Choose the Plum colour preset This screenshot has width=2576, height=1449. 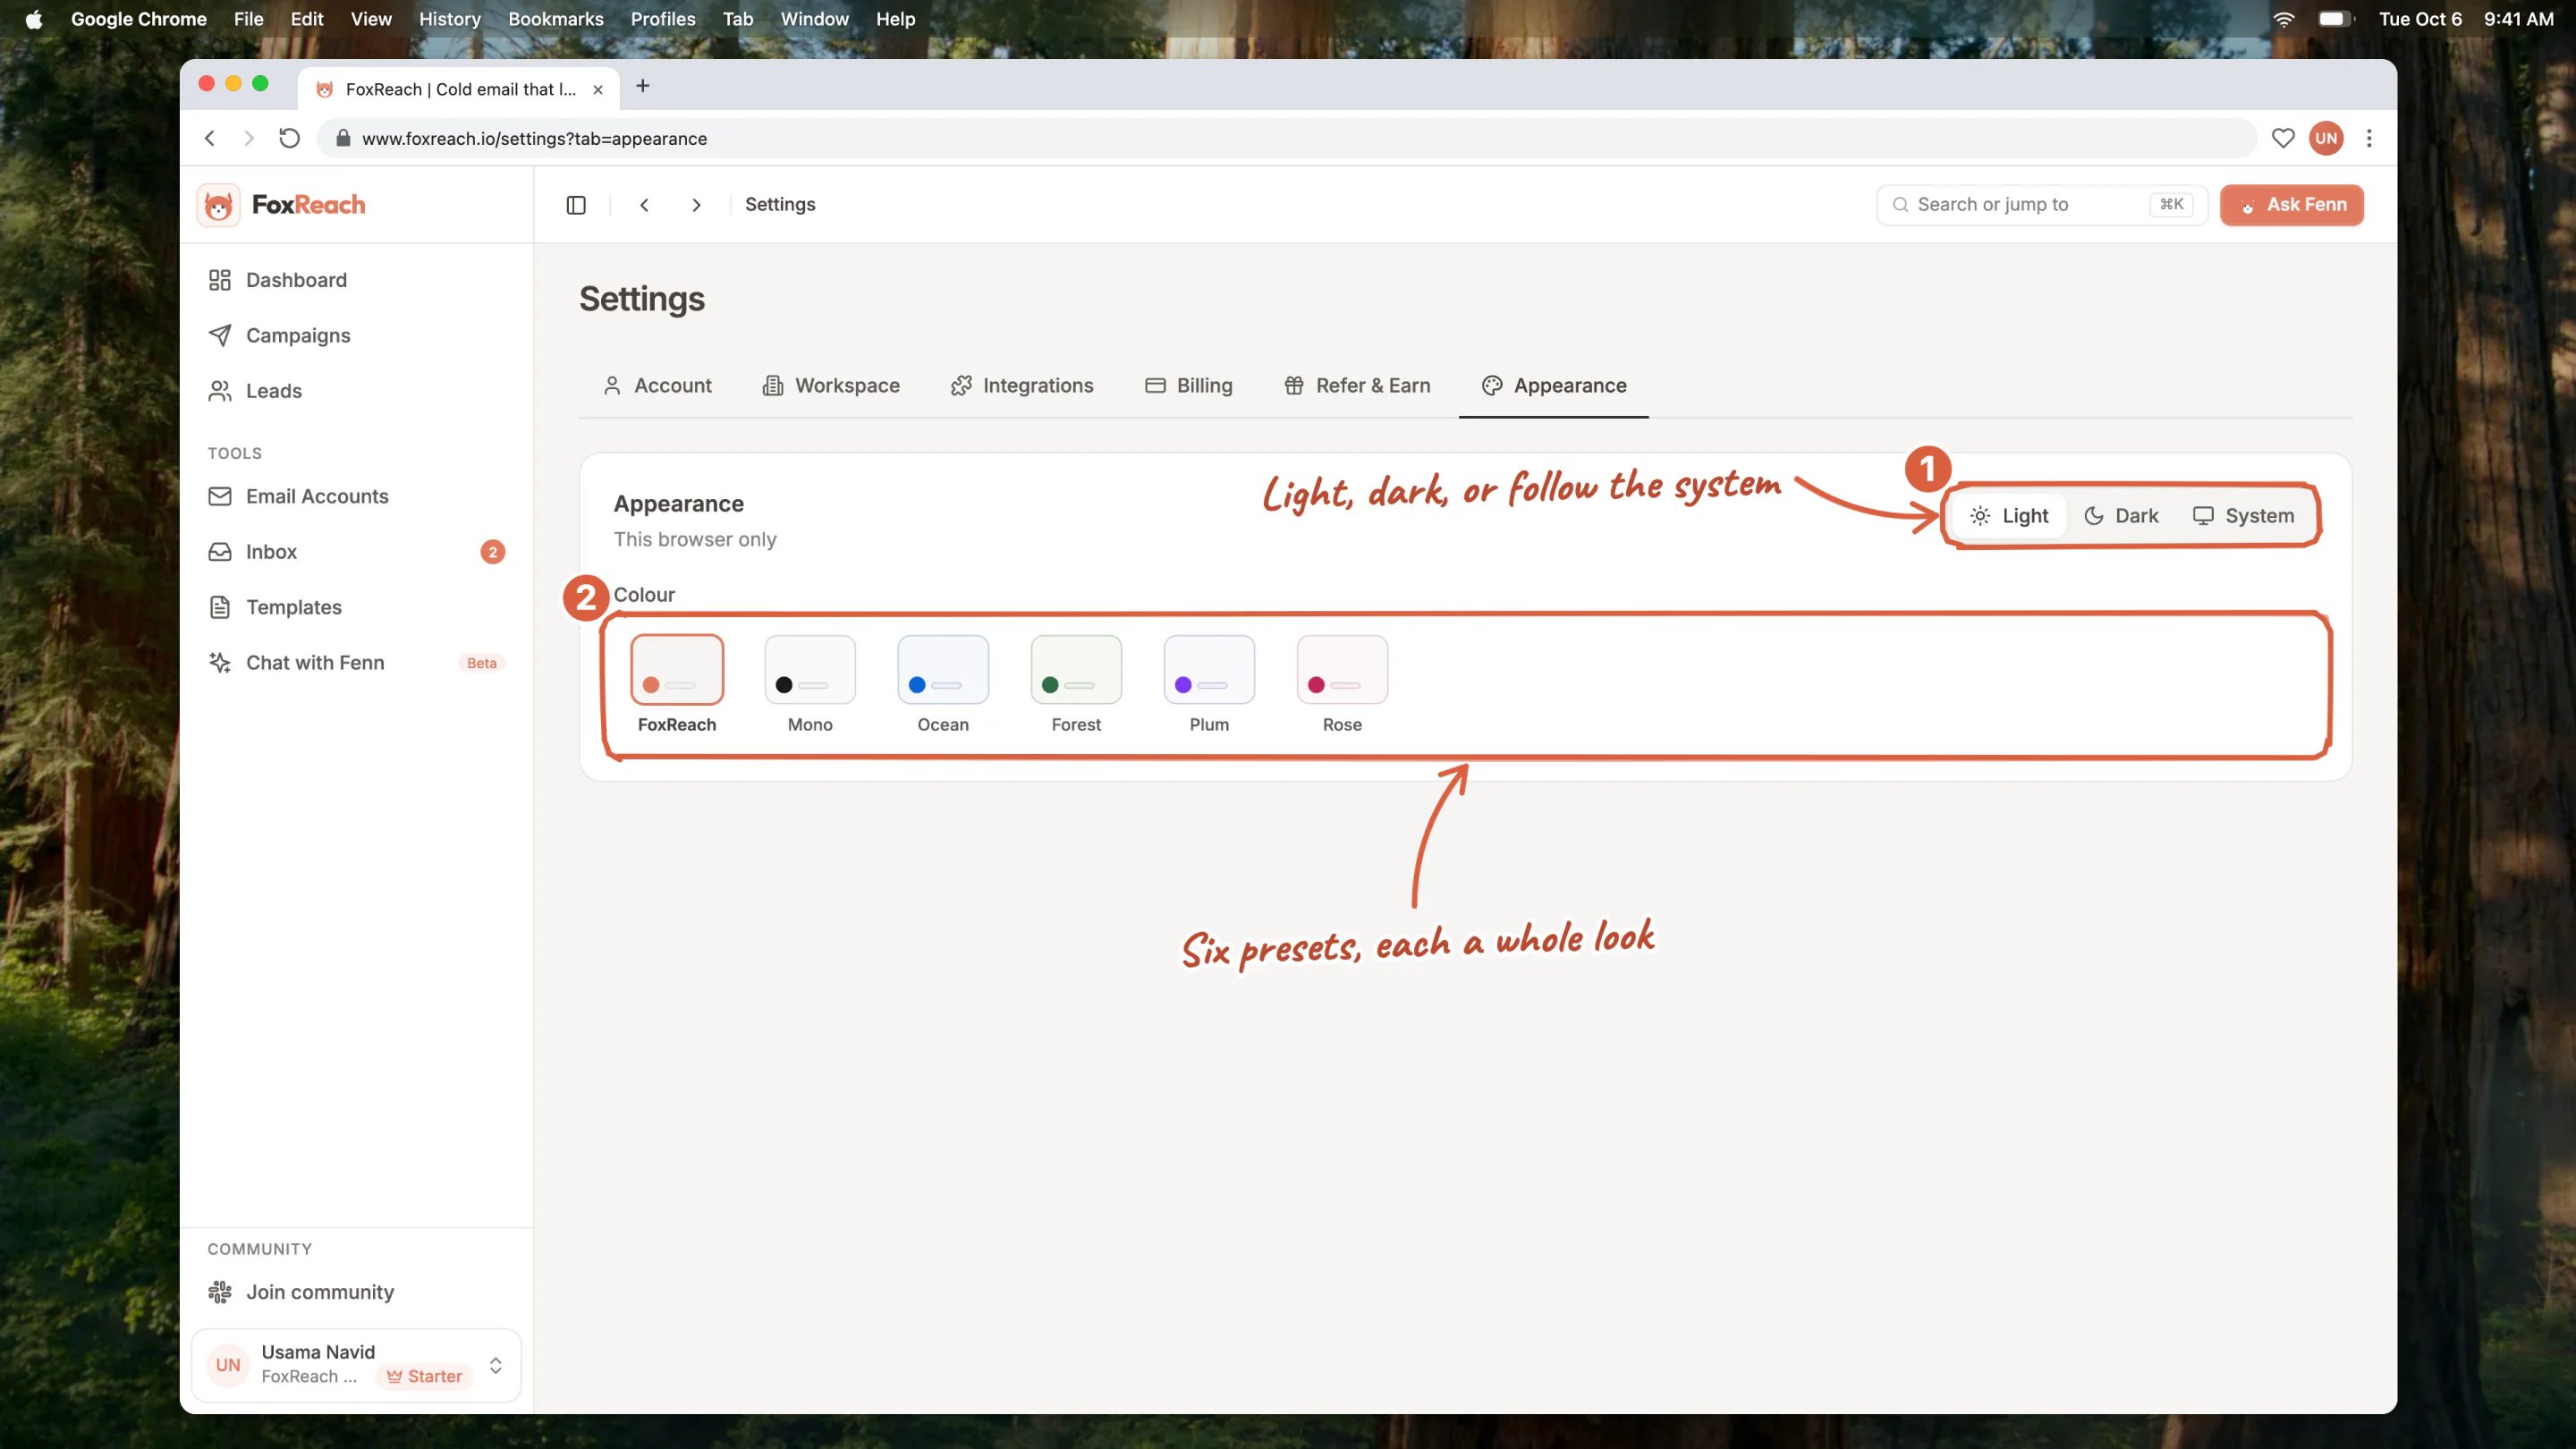tap(1209, 685)
